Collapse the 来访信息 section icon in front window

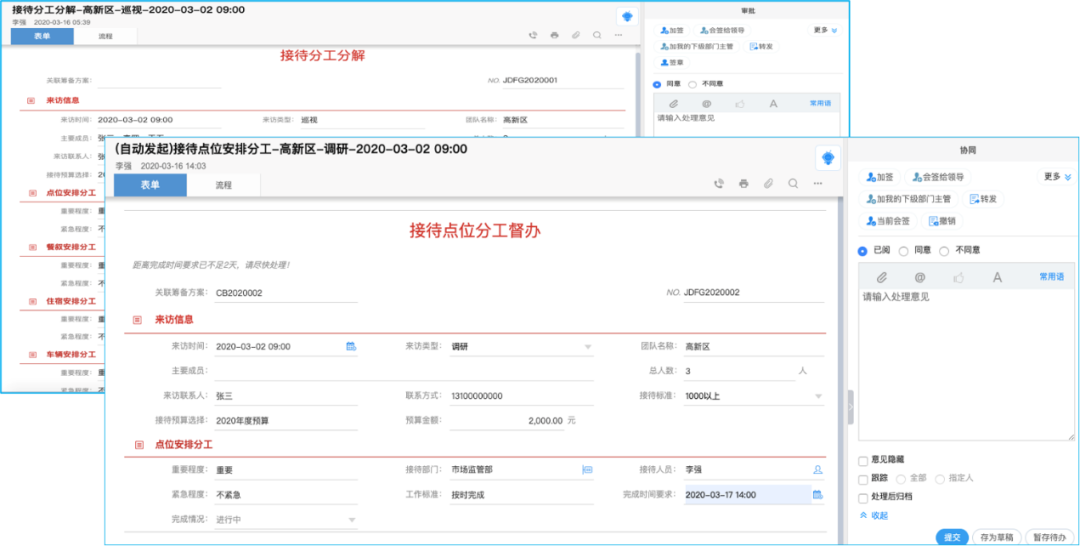coord(137,319)
